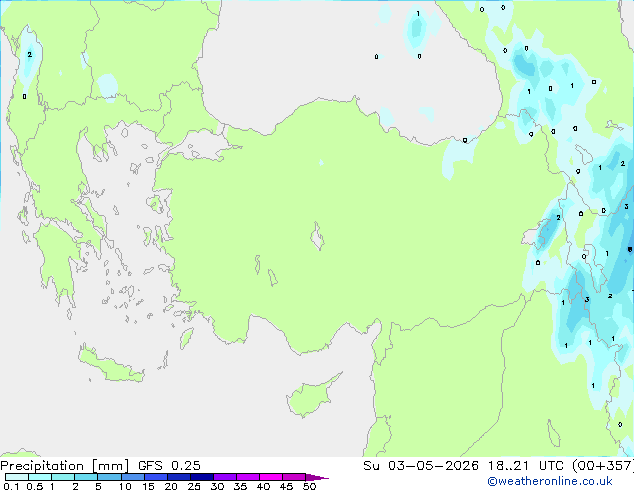Click the weatheronline.co.uk copyright link
The image size is (634, 490).
tap(550, 481)
